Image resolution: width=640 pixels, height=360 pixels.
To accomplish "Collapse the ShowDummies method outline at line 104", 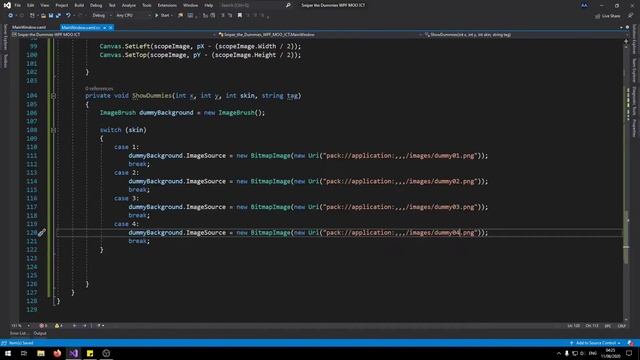I will [x=53, y=96].
